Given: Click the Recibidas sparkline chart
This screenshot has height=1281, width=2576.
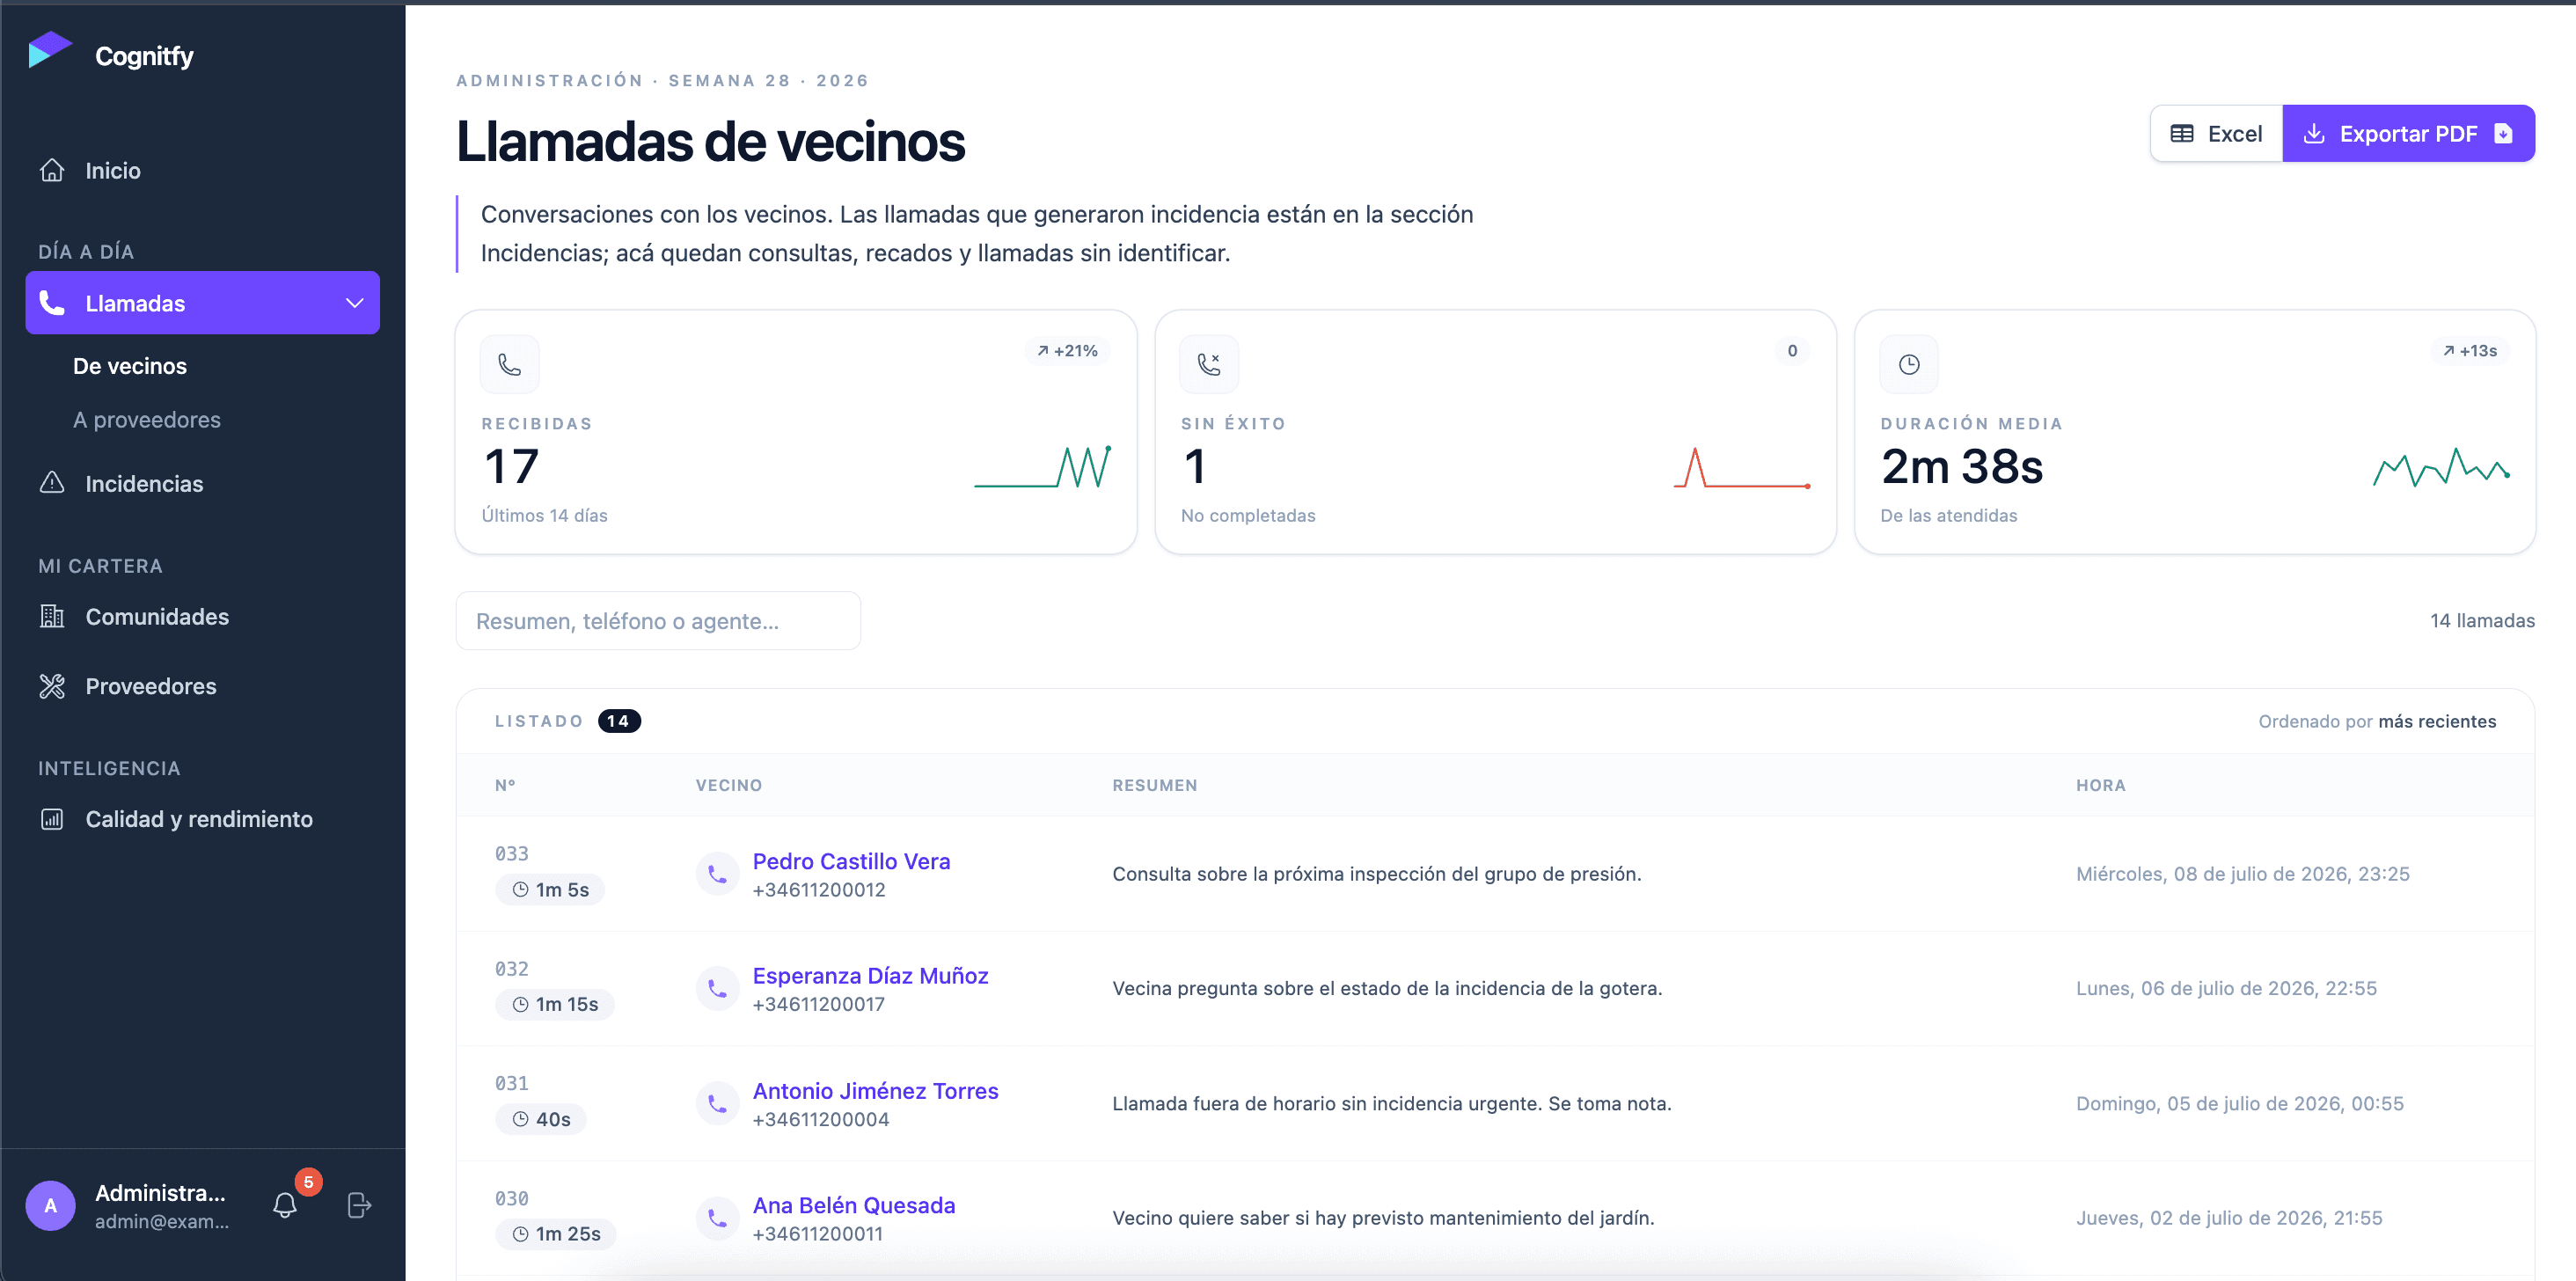Looking at the screenshot, I should pyautogui.click(x=1043, y=467).
